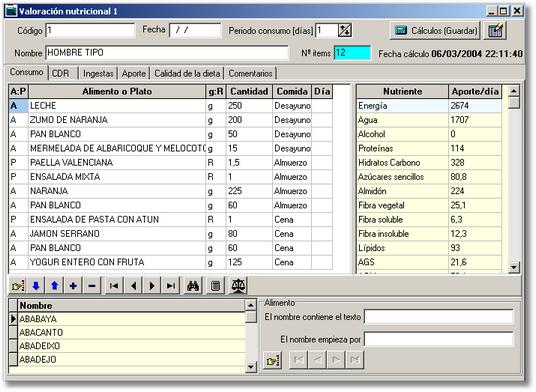Select the ZUMO DE NARANJA row
536x392 pixels.
(x=170, y=120)
